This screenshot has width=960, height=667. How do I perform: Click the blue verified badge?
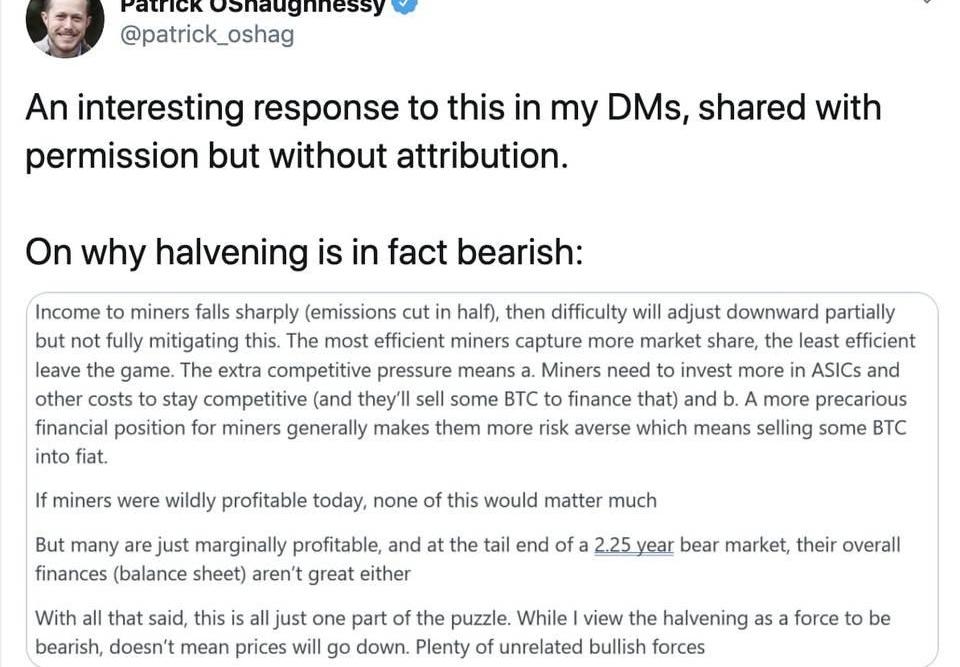point(404,5)
